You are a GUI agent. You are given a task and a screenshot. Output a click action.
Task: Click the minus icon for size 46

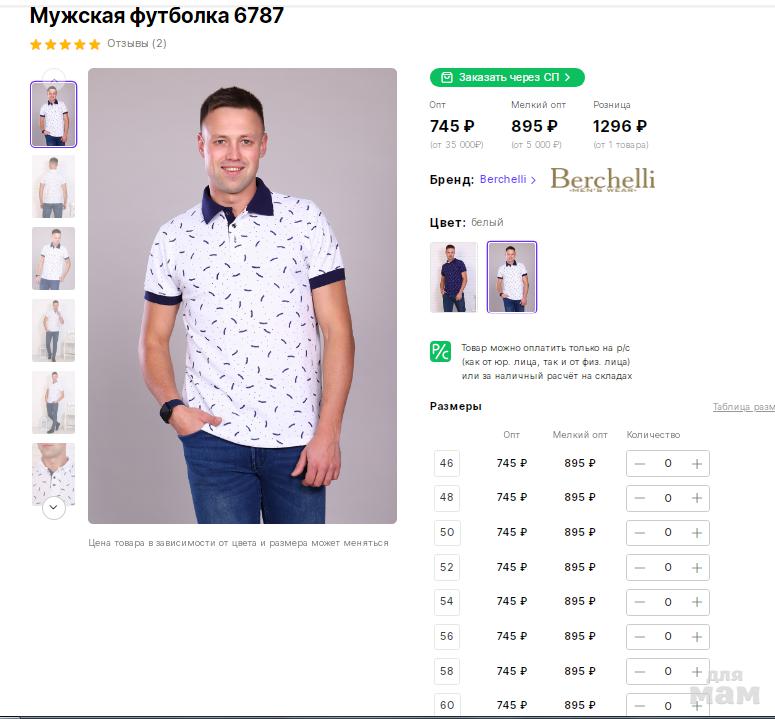pyautogui.click(x=640, y=464)
